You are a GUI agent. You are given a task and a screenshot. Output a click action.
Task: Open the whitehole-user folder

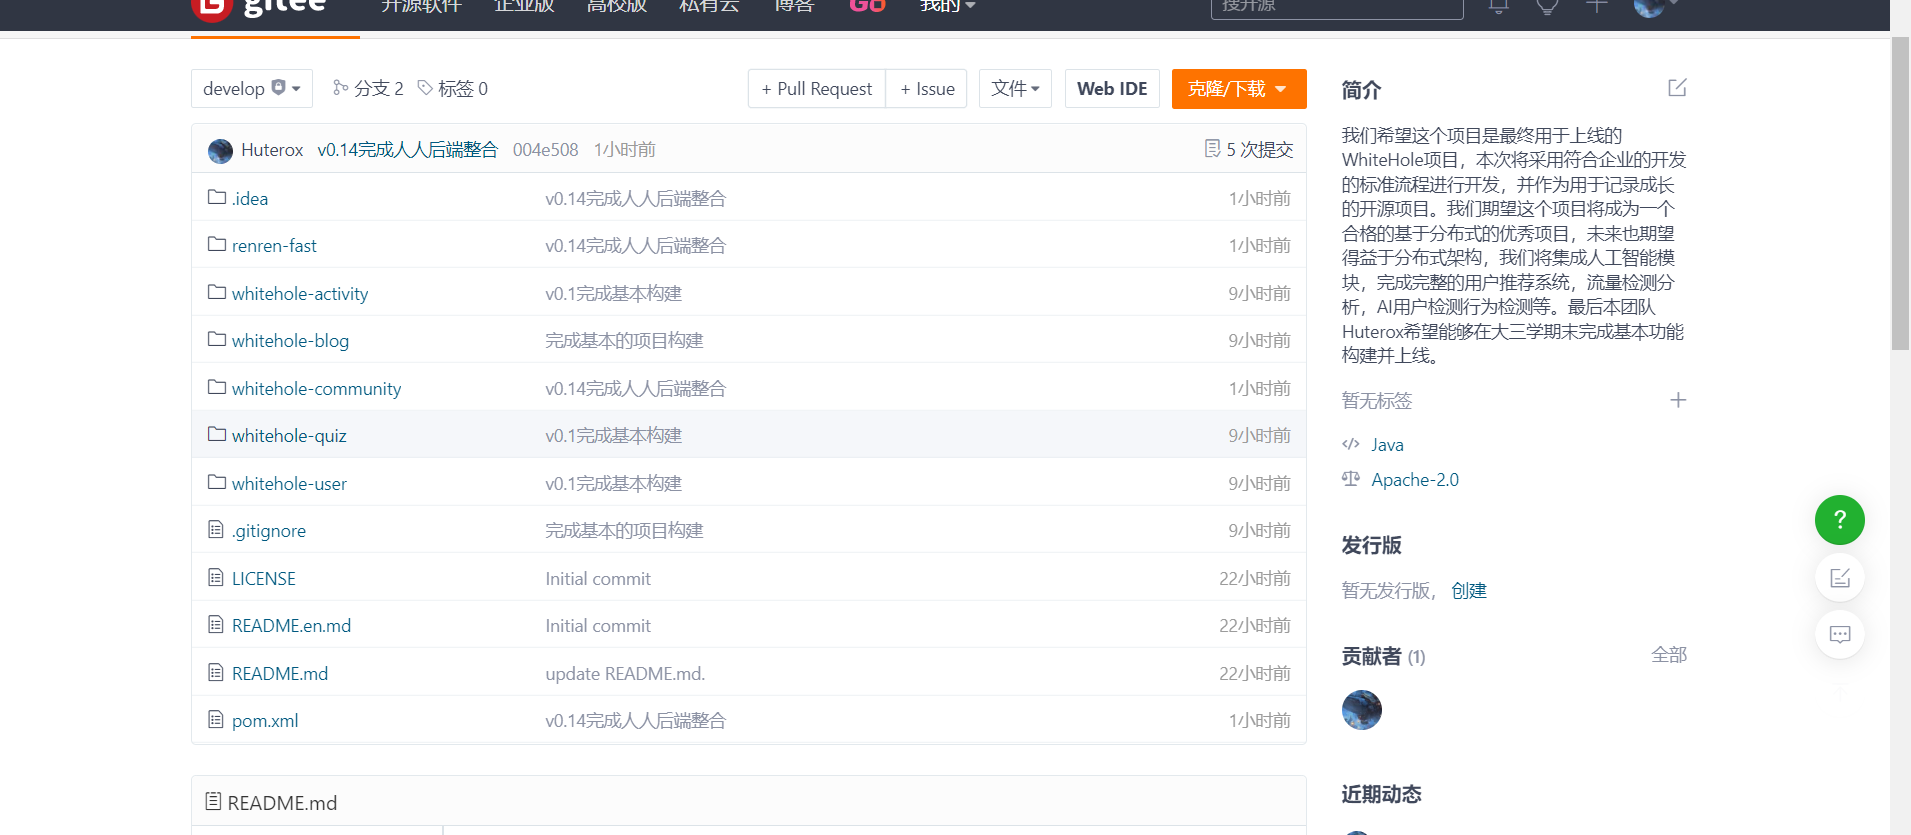pos(289,483)
